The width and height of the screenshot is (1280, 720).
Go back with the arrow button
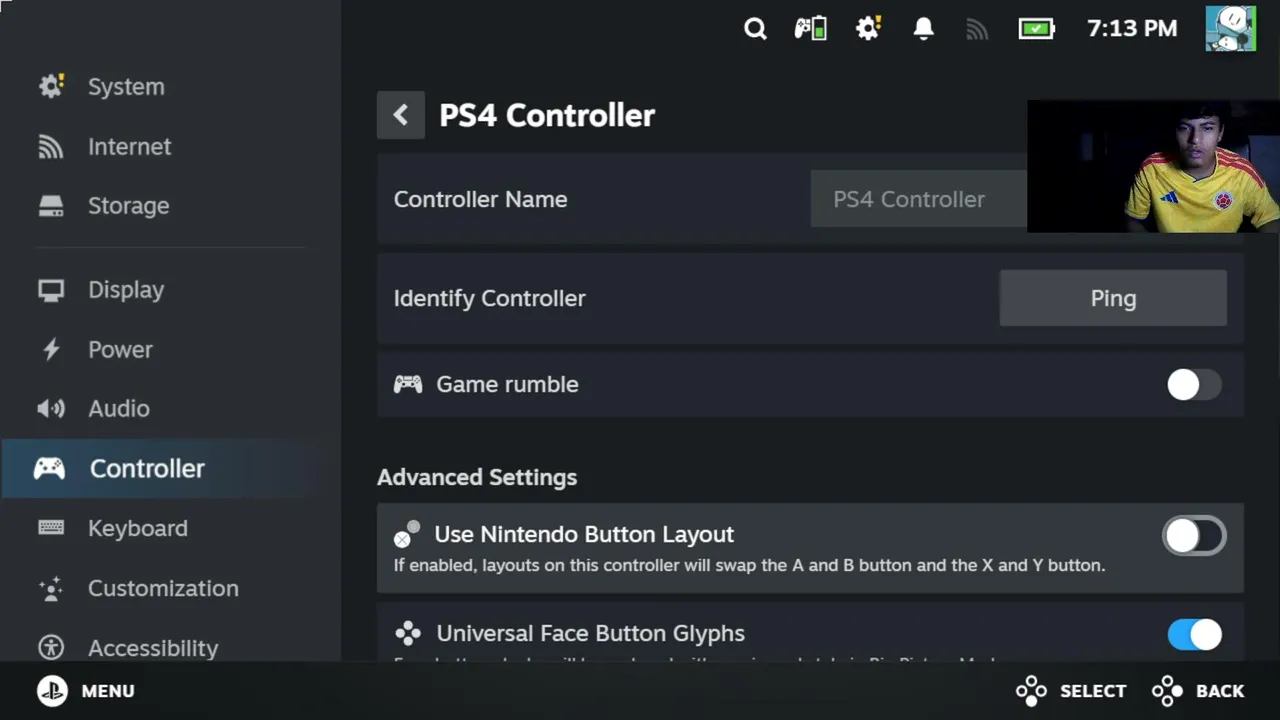401,115
